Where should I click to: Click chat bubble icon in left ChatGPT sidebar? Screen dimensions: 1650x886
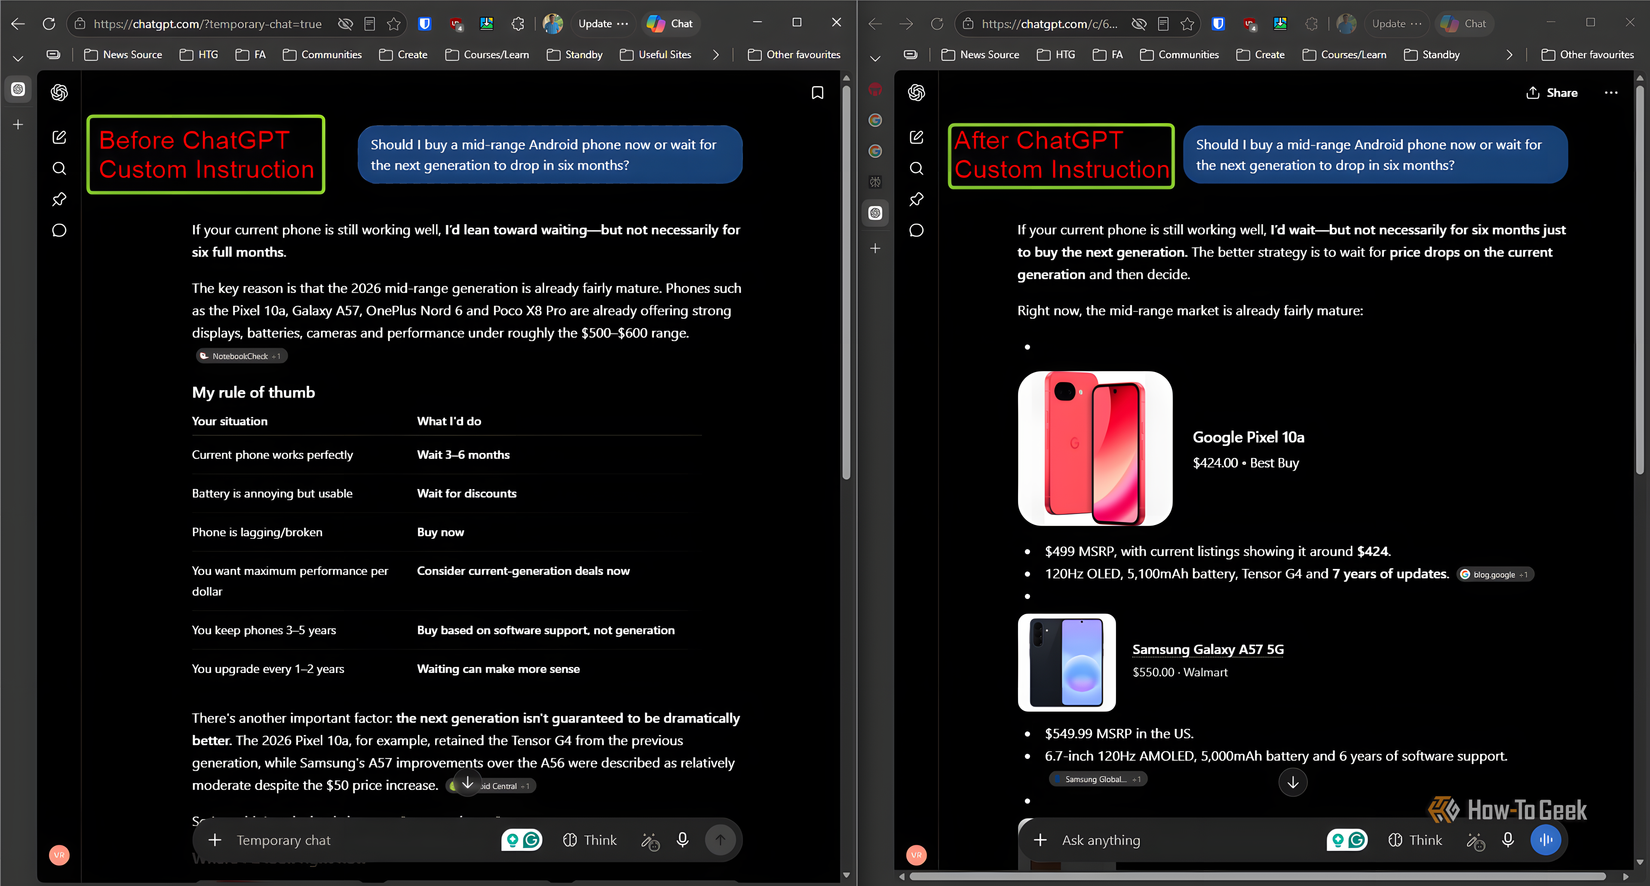(59, 230)
